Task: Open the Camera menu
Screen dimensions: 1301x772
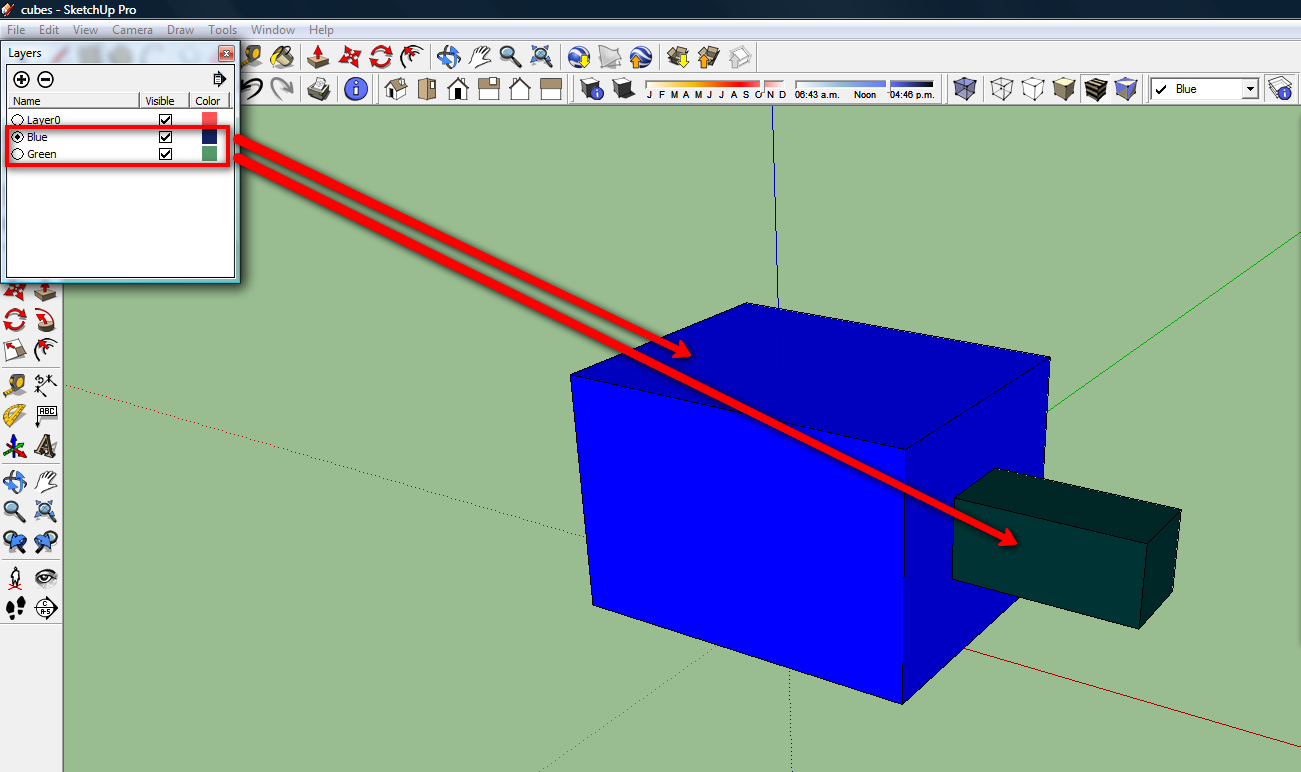Action: pyautogui.click(x=132, y=30)
